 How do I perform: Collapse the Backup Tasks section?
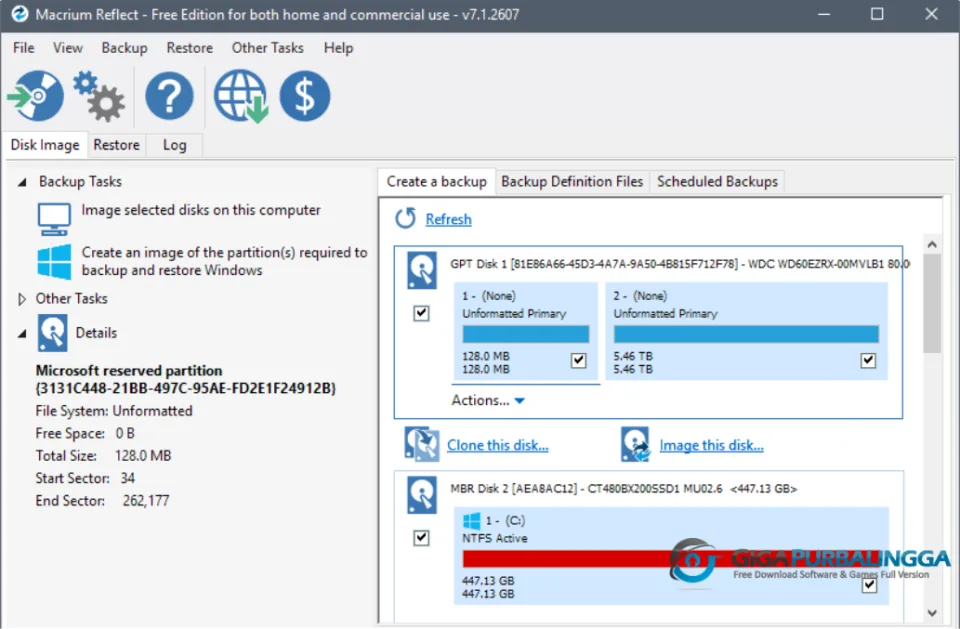click(22, 182)
